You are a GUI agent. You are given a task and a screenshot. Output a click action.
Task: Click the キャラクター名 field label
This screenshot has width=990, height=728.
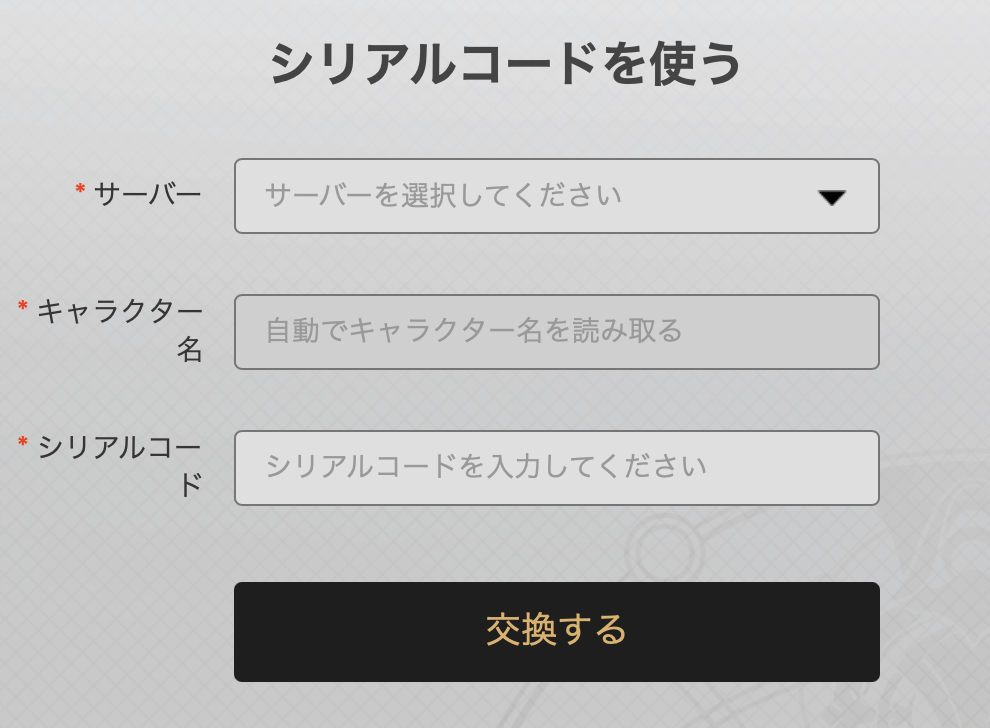[x=120, y=330]
